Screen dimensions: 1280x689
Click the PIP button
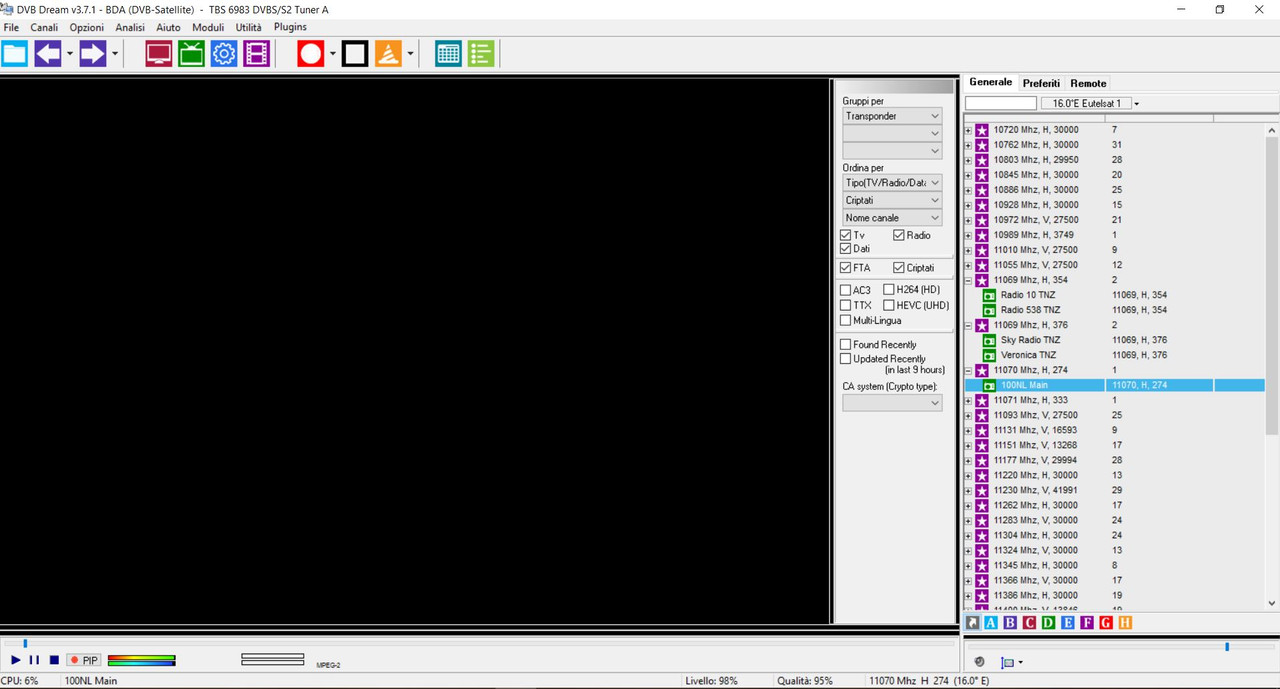(84, 660)
